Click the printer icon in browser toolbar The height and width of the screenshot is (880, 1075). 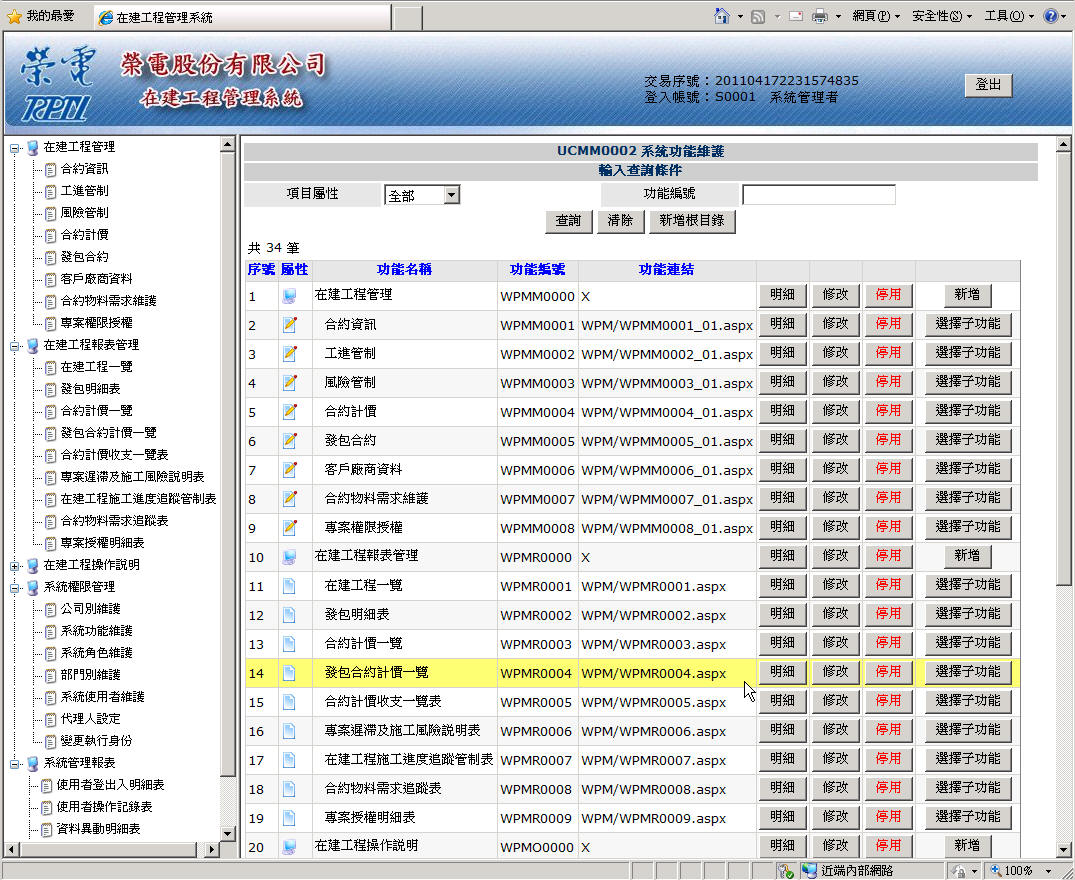[x=820, y=16]
